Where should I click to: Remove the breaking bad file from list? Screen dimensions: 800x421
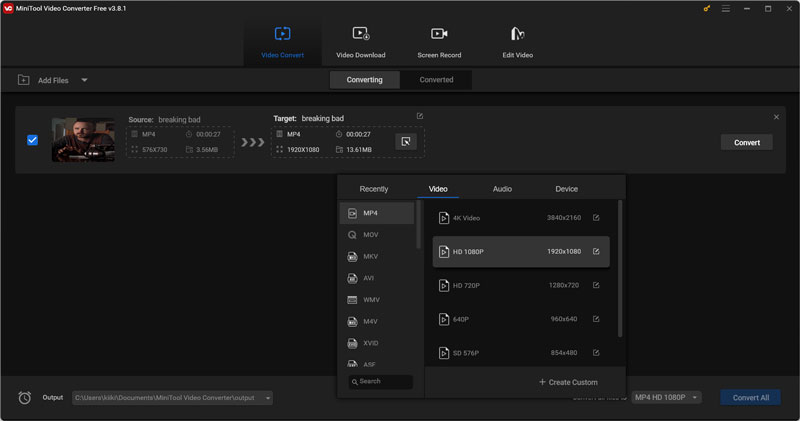(776, 117)
